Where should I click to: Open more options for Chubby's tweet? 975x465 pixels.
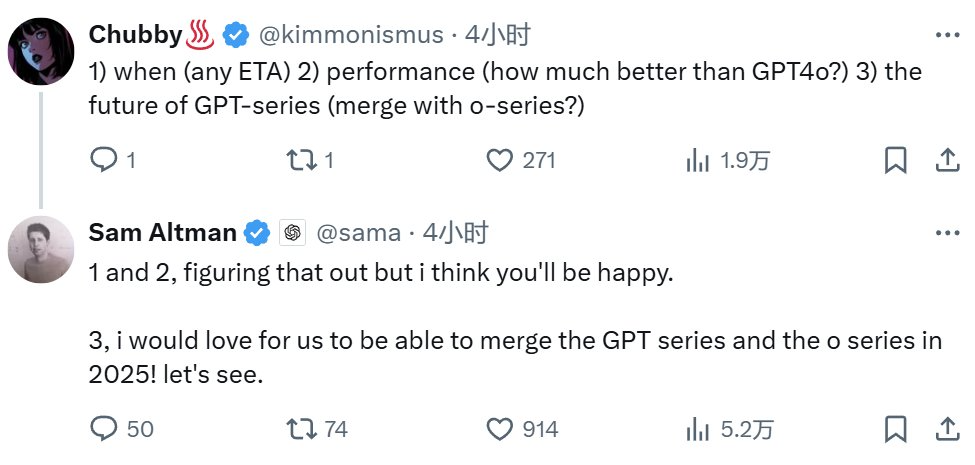coord(947,35)
